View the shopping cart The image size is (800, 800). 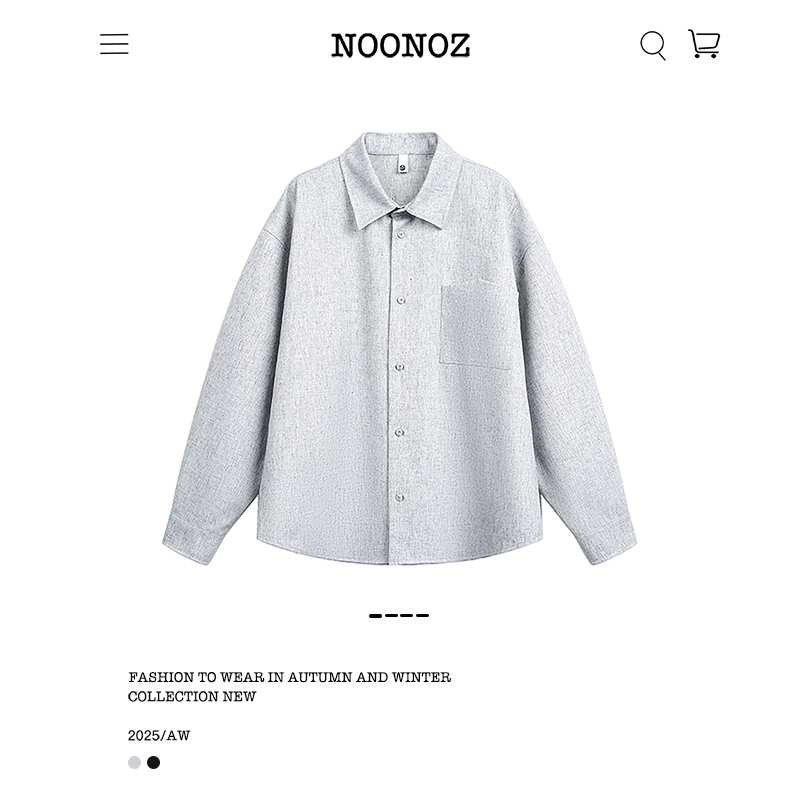(x=704, y=43)
